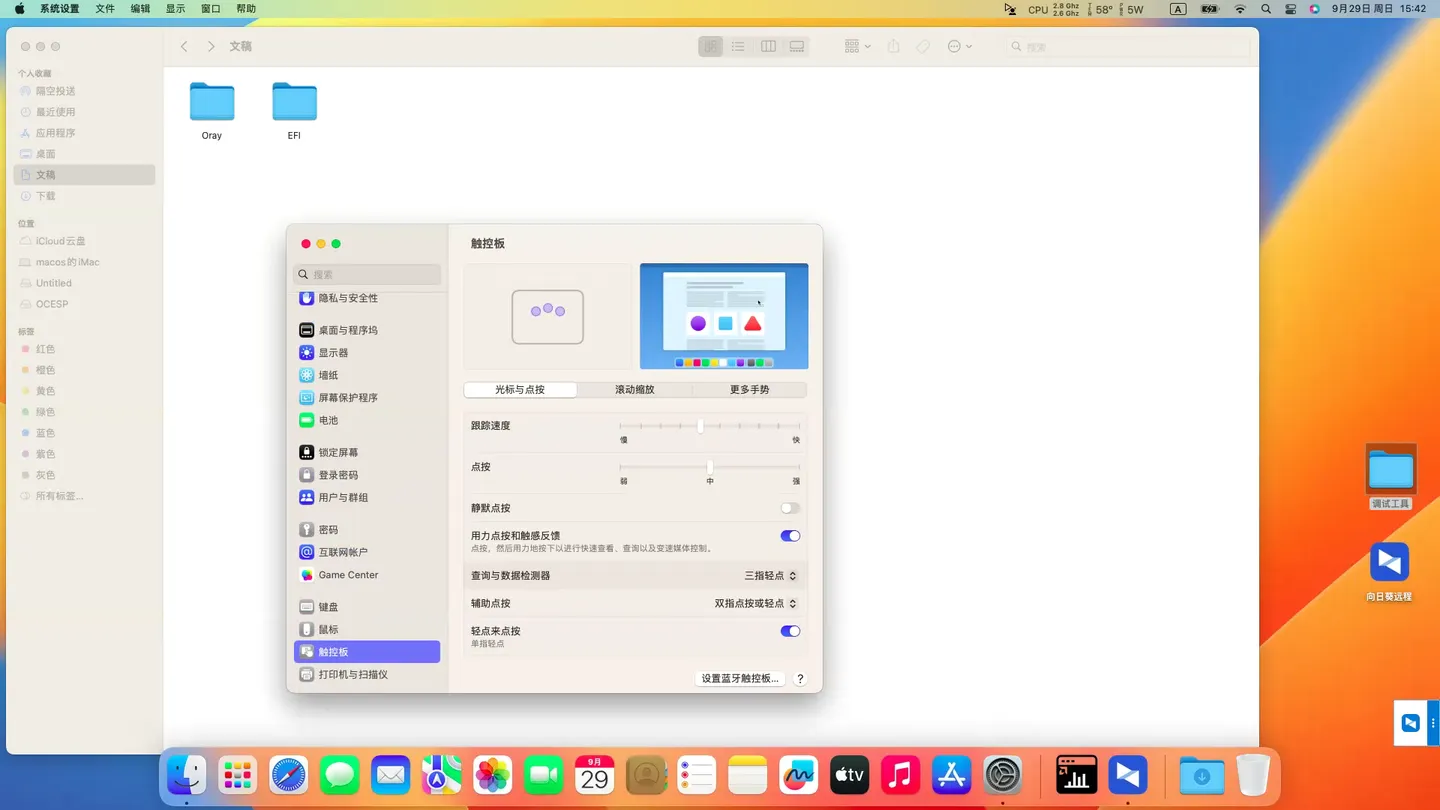The height and width of the screenshot is (810, 1440).
Task: Open the 帮助 menu in the menu bar
Action: [247, 8]
